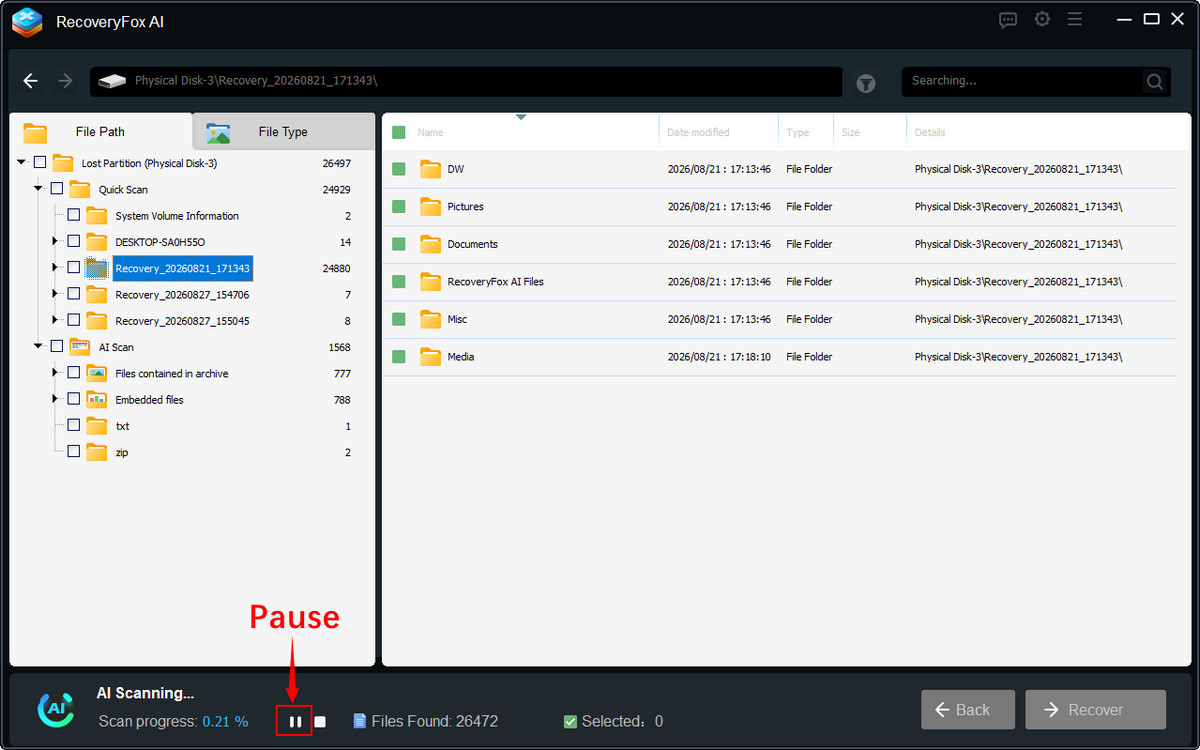Image resolution: width=1200 pixels, height=750 pixels.
Task: Check the Recovery_20260827_154706 checkbox
Action: [74, 294]
